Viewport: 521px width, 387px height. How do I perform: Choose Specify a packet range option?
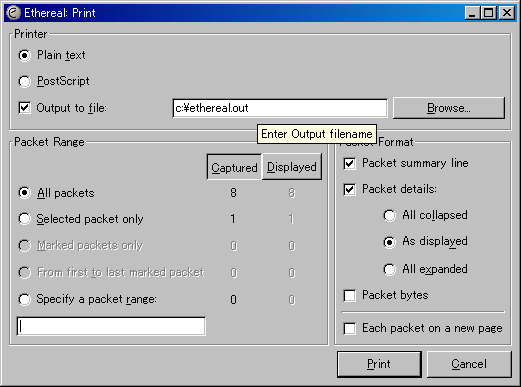24,299
